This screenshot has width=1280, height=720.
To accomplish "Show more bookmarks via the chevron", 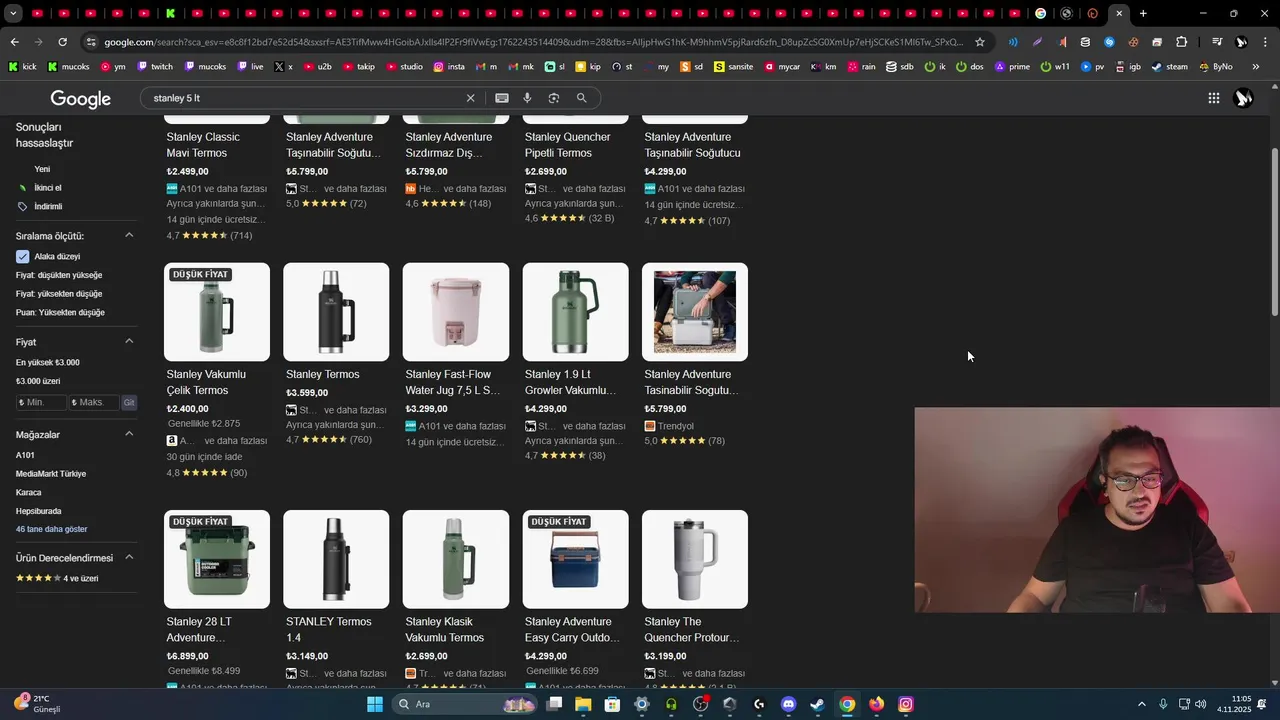I will click(x=1256, y=67).
